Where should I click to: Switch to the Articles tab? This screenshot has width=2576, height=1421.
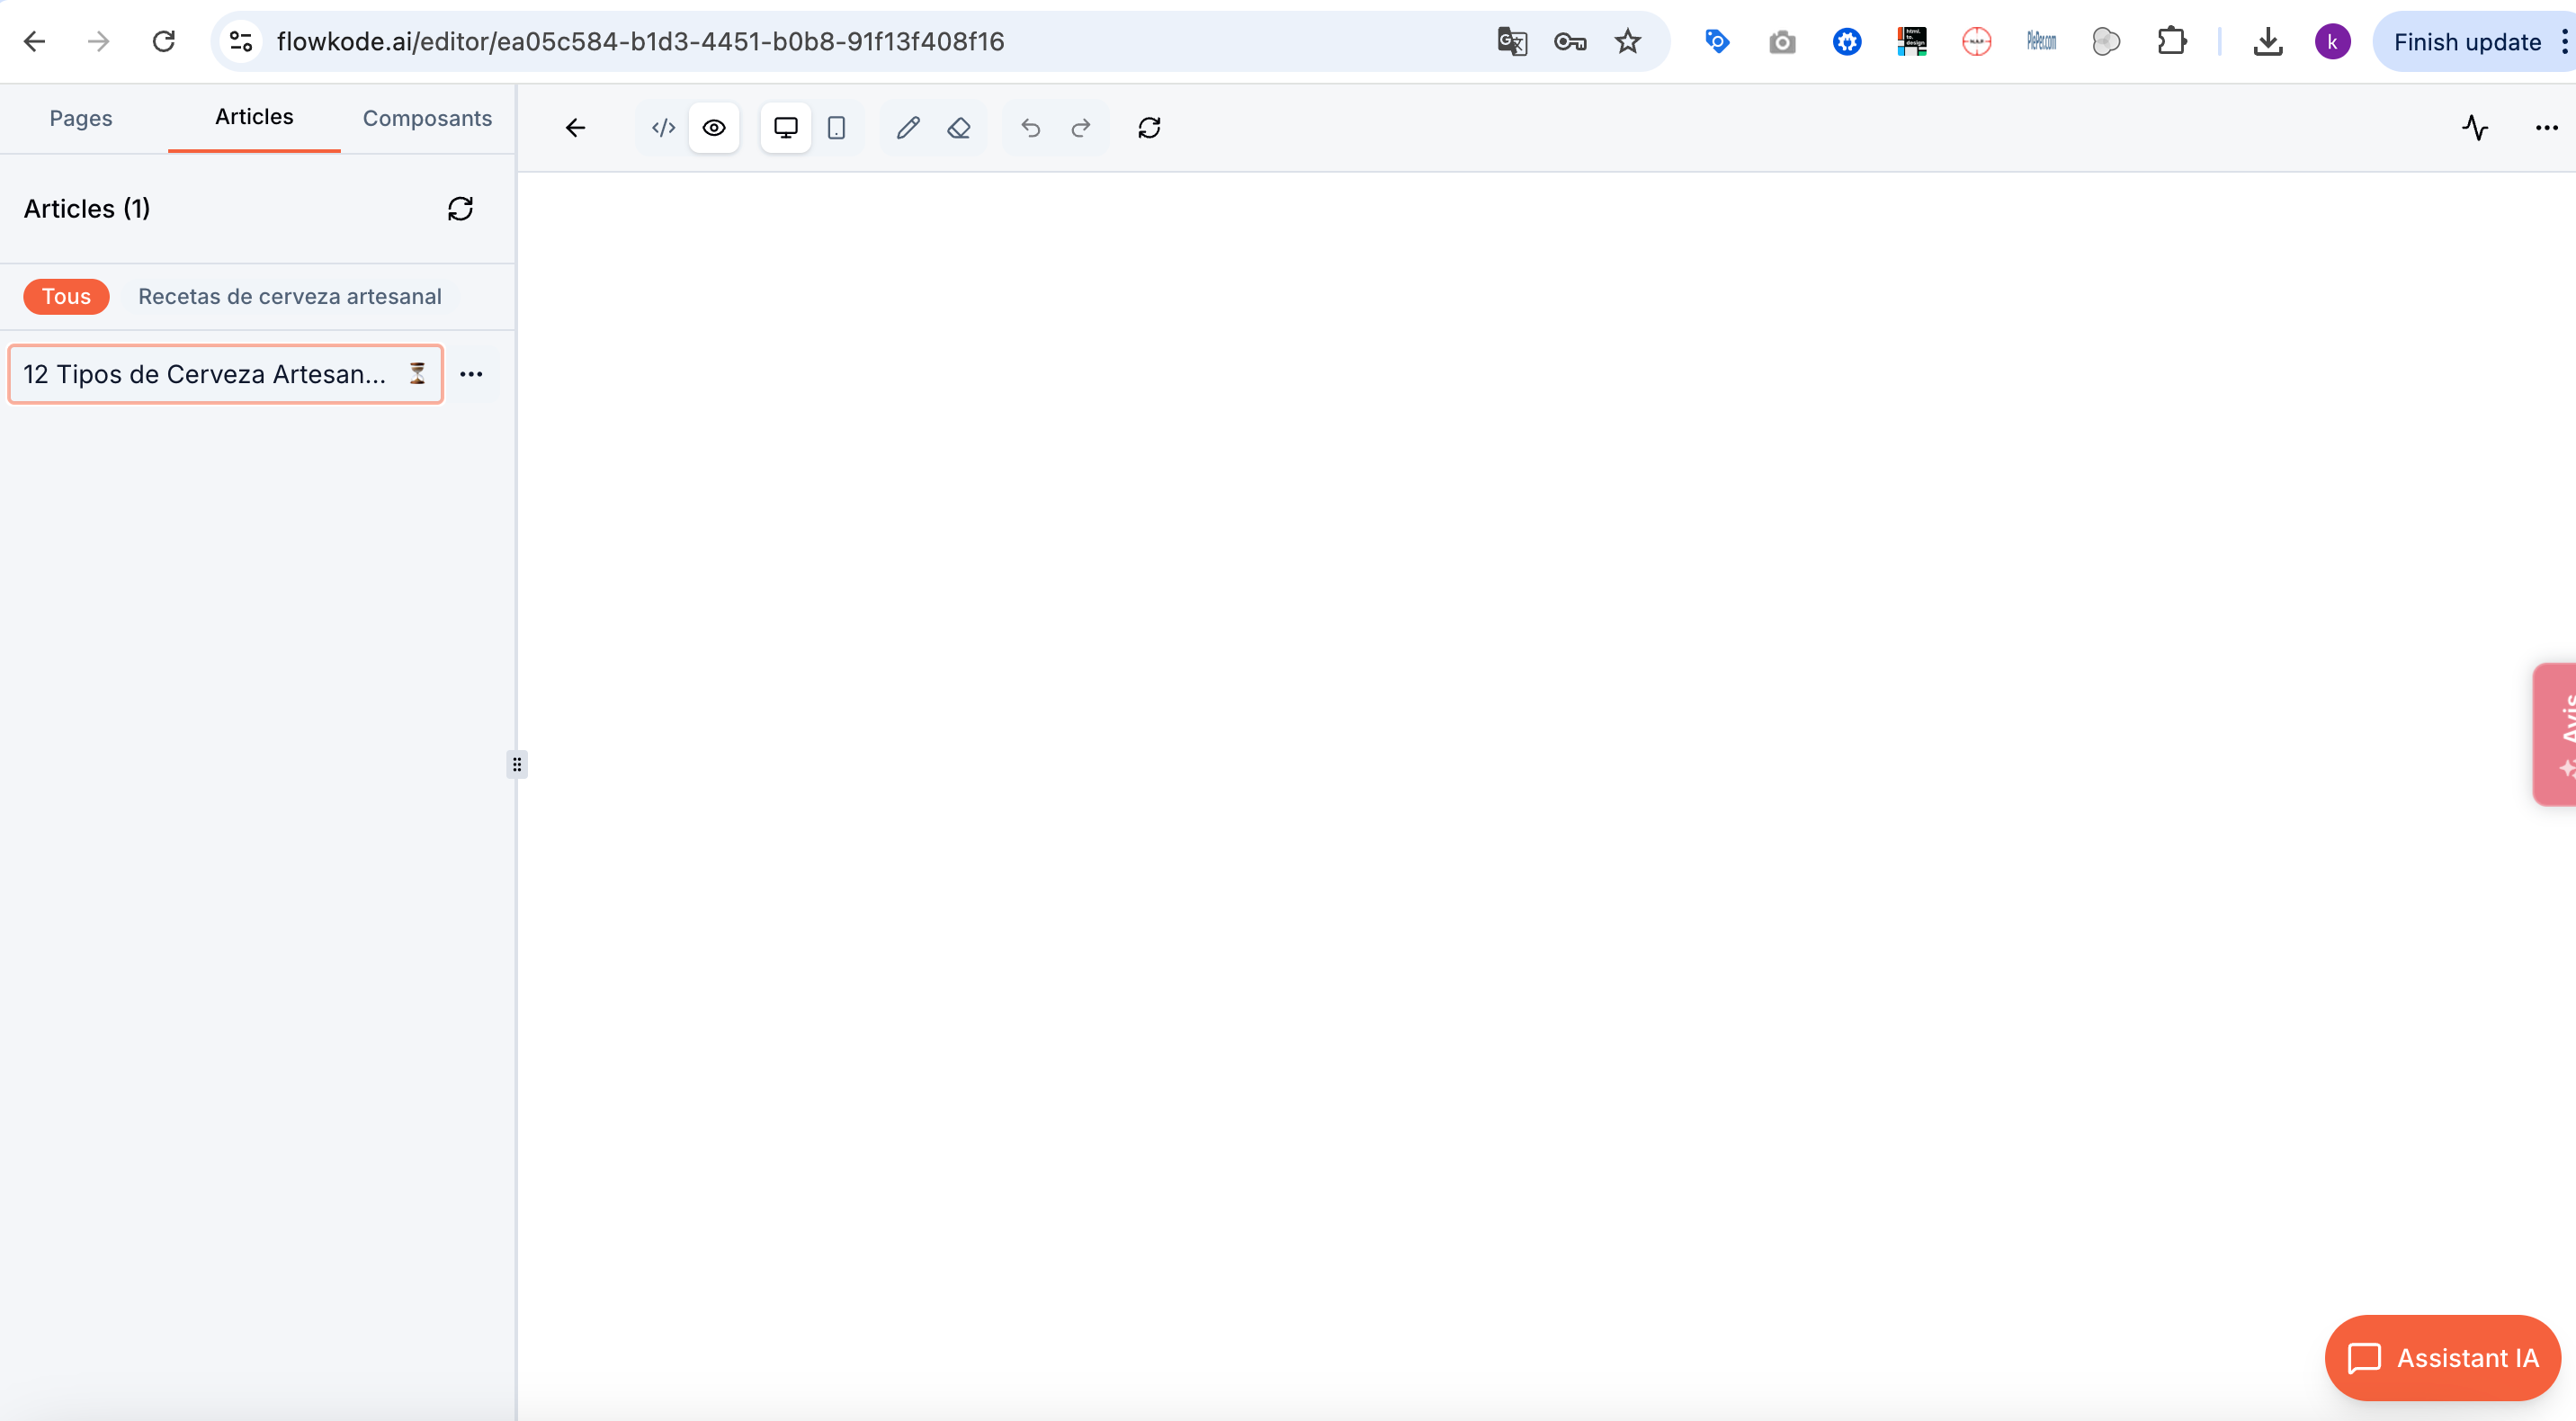coord(254,117)
